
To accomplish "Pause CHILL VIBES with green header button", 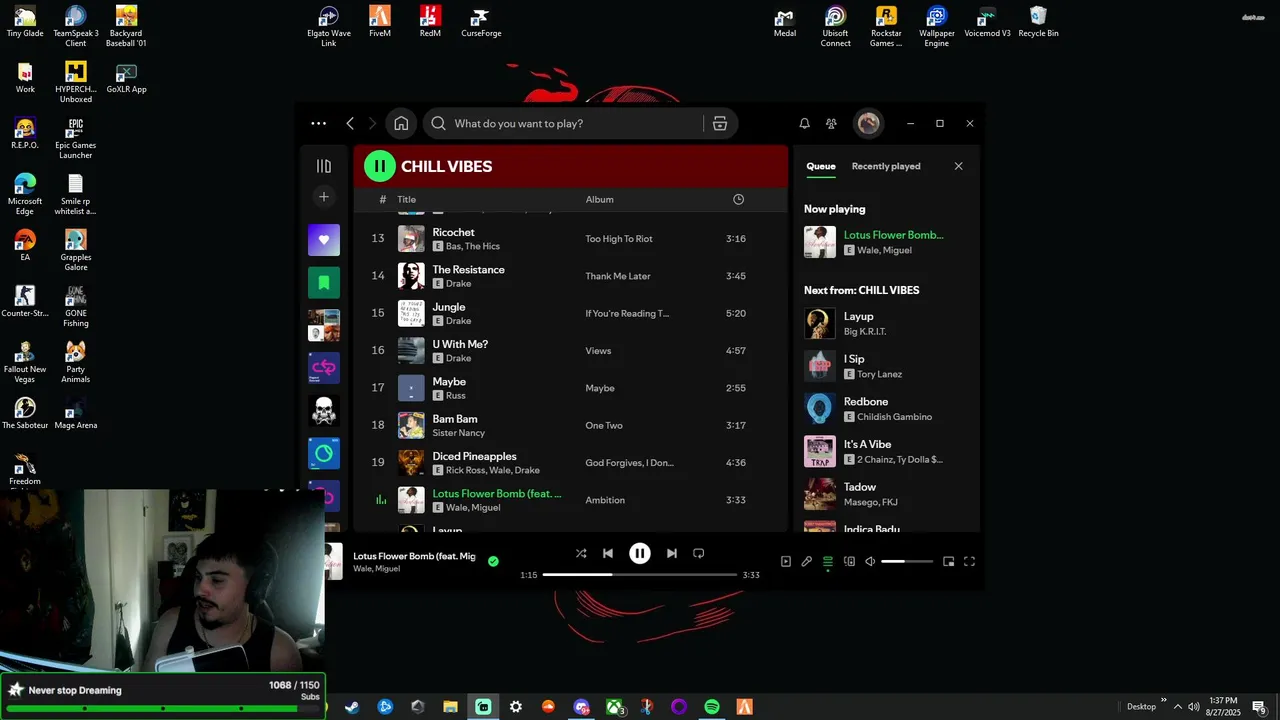I will coord(380,166).
